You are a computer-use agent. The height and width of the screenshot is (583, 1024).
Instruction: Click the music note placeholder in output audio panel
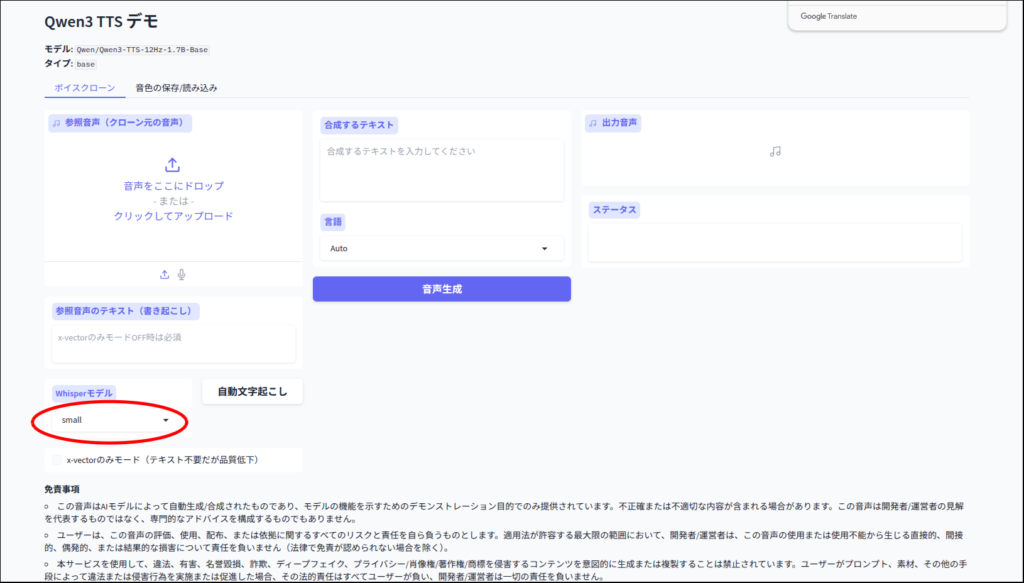tap(775, 151)
